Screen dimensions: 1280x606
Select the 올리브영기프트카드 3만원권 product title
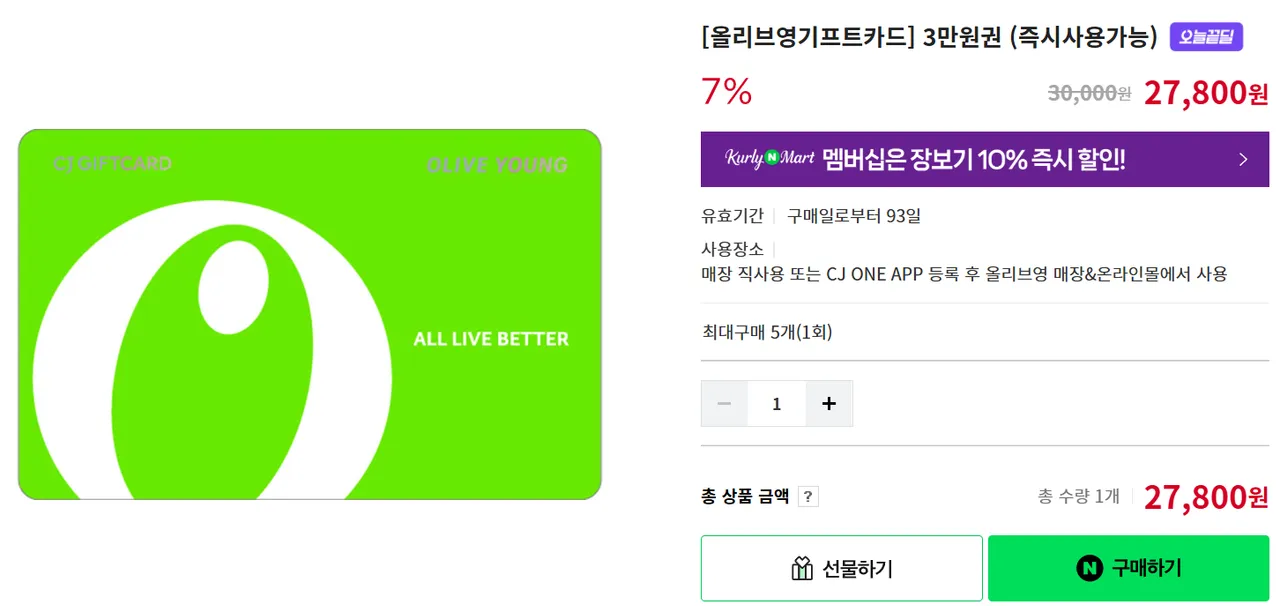click(931, 38)
